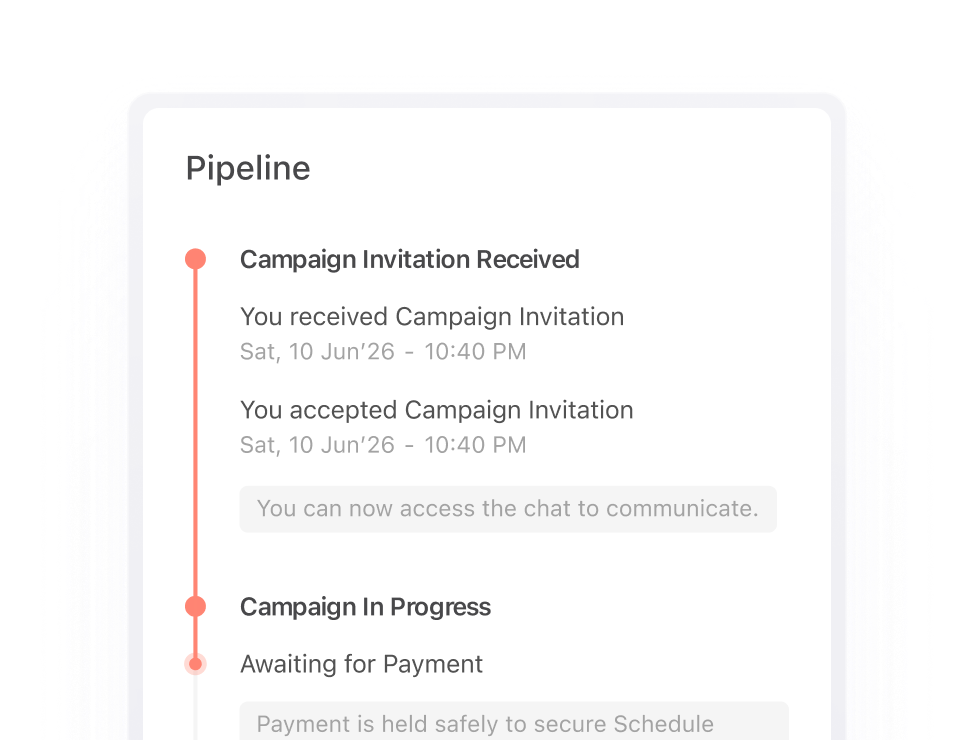The image size is (974, 740).
Task: Click the Awaiting for Payment label
Action: tap(362, 664)
